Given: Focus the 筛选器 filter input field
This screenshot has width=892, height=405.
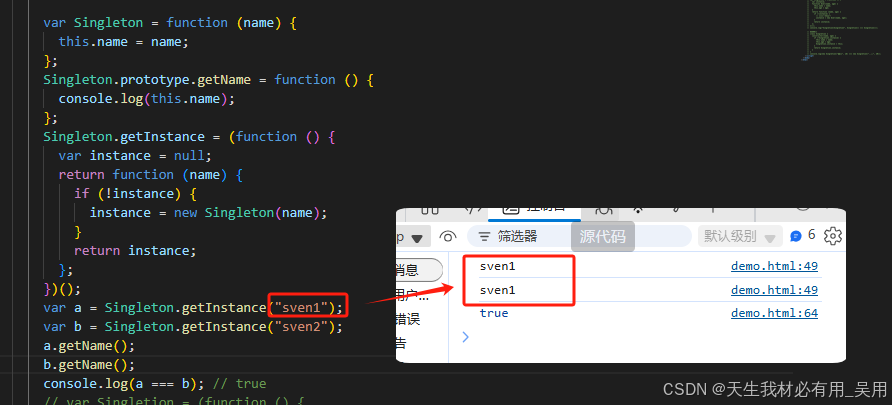Looking at the screenshot, I should tap(579, 236).
